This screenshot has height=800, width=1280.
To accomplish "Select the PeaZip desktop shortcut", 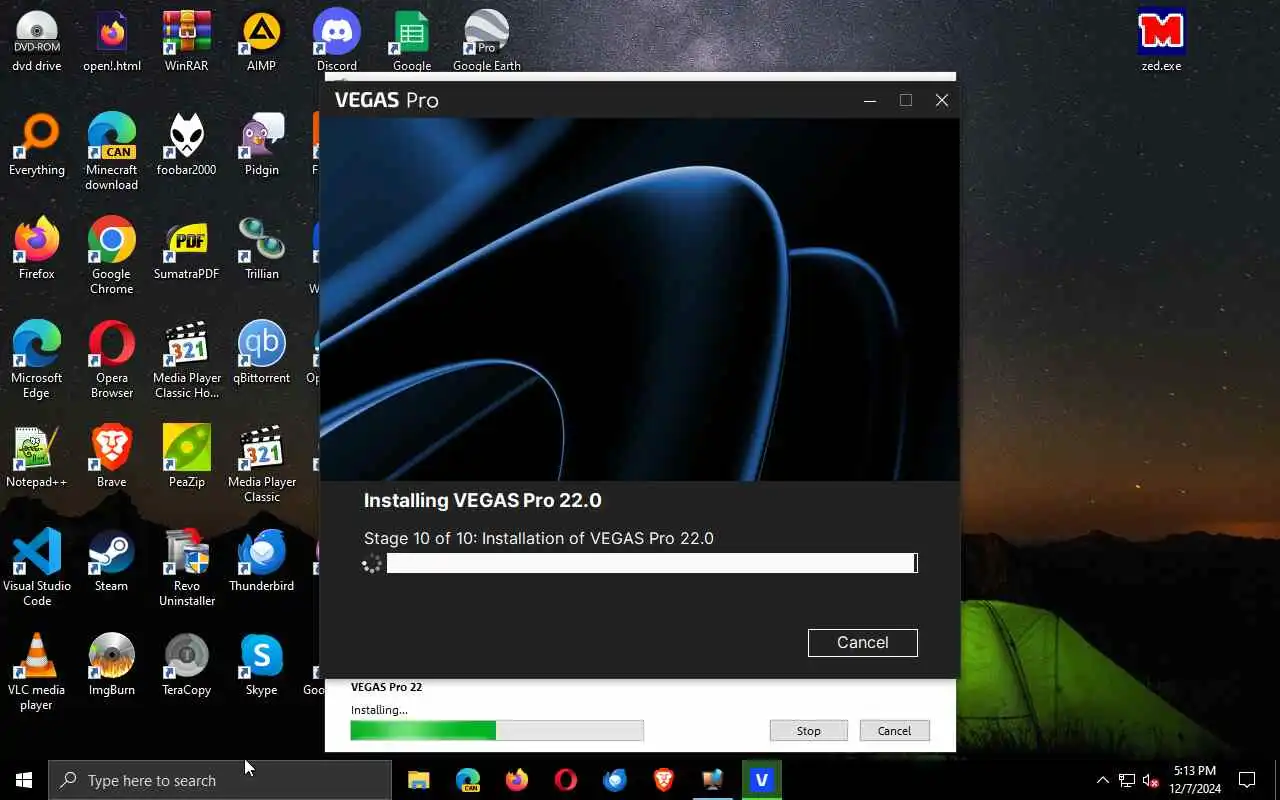I will (186, 458).
